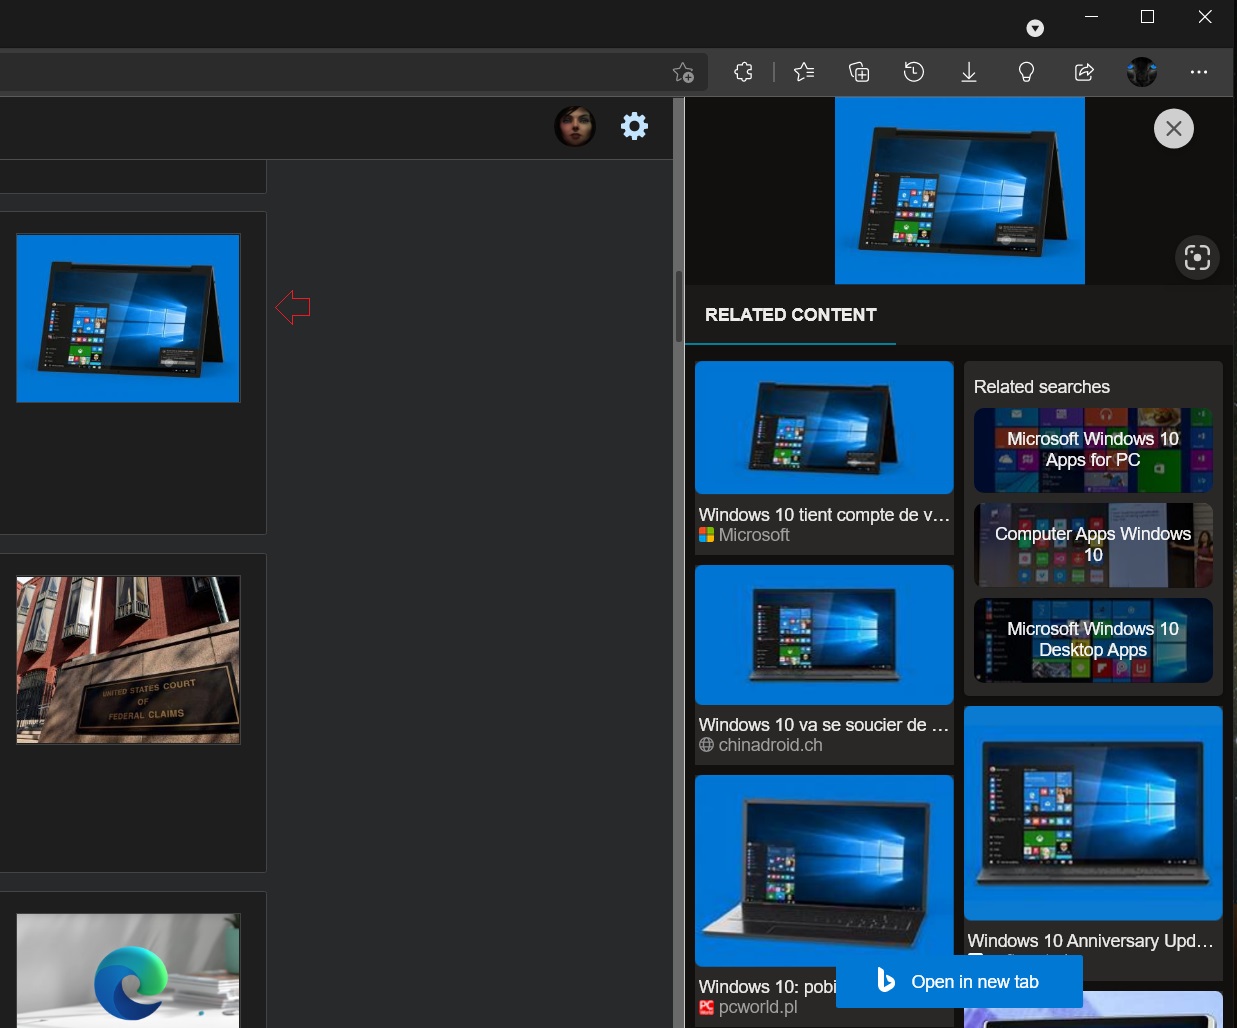Open the pcworld.pl result laptop image
1237x1028 pixels.
(x=824, y=870)
